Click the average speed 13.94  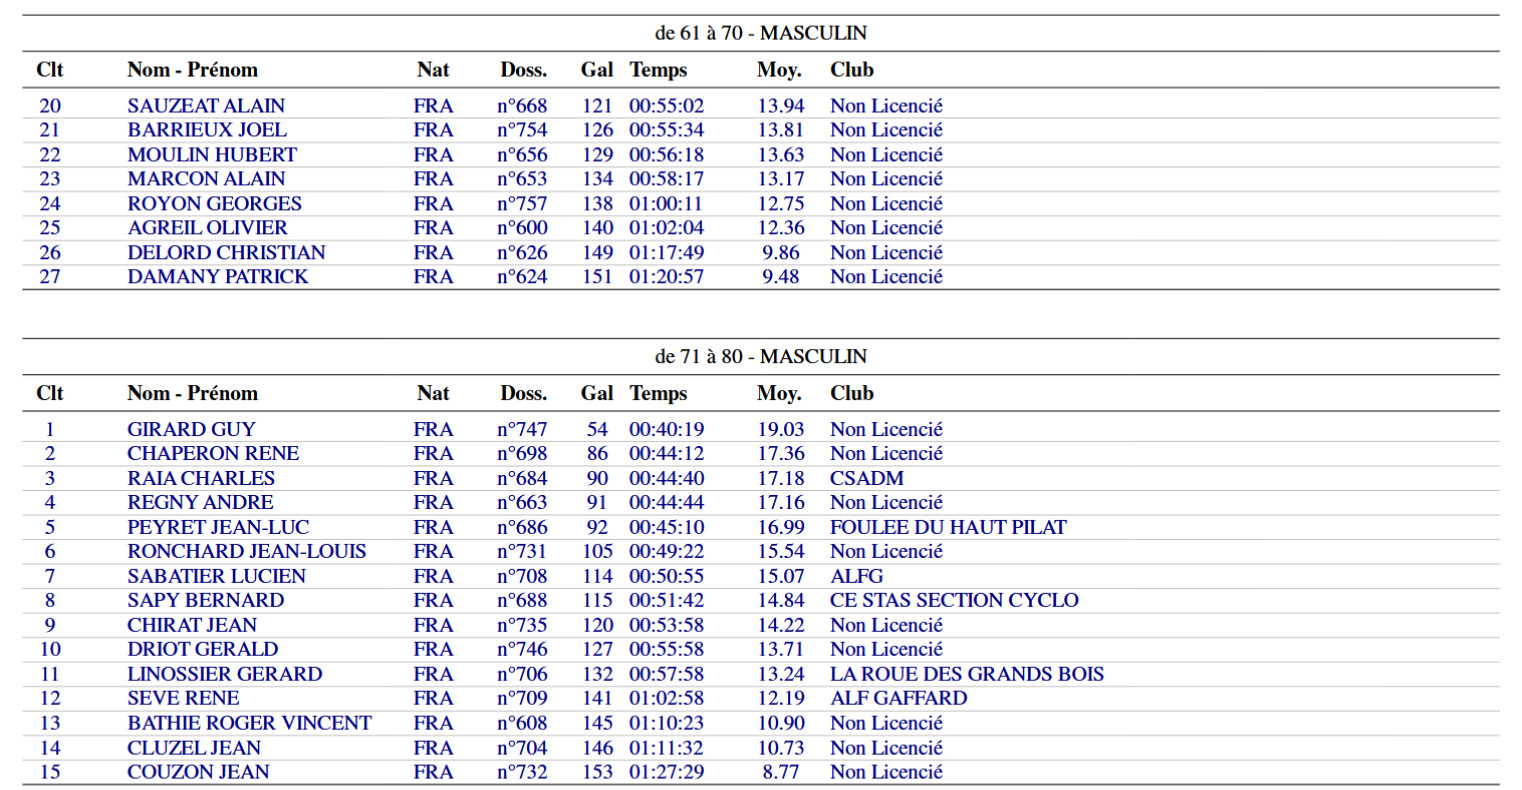780,106
